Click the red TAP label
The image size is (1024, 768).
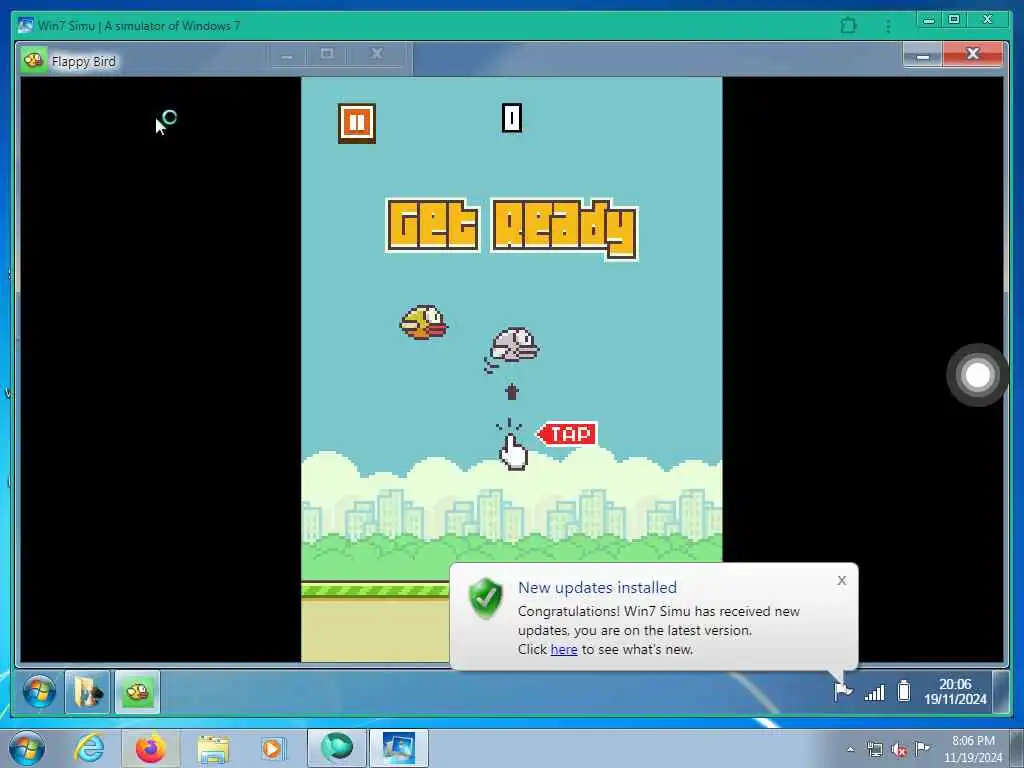567,434
